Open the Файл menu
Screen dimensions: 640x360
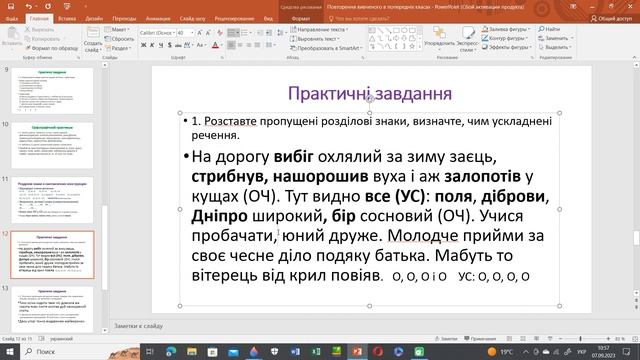click(x=12, y=18)
